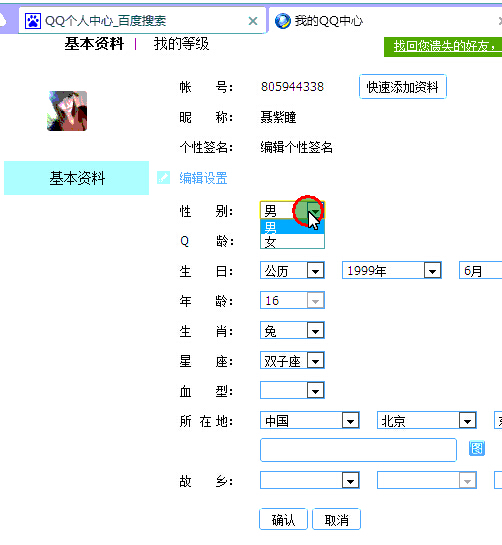502x545 pixels.
Task: Click the 快速添加资料 button
Action: (403, 87)
